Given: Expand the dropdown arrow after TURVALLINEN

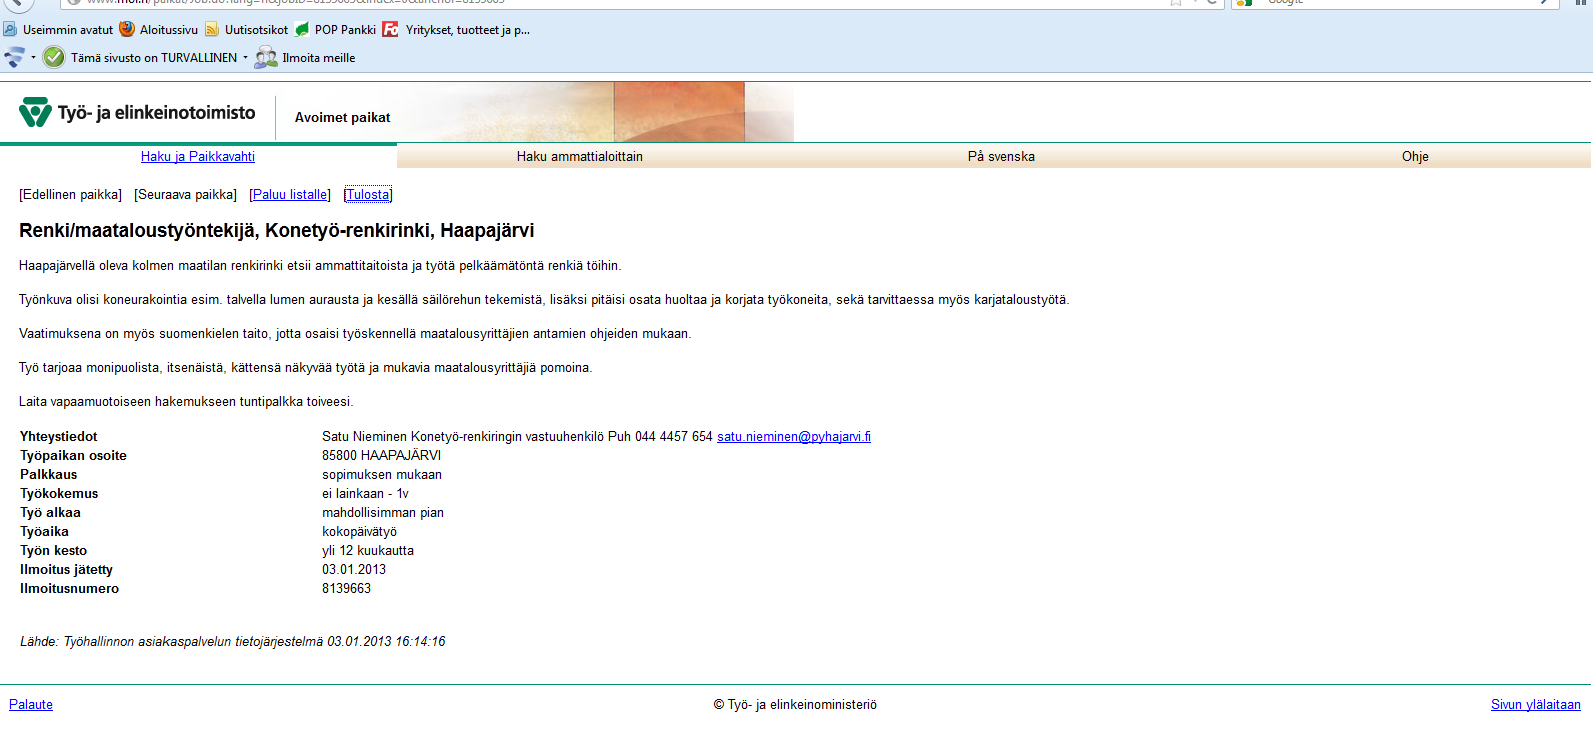Looking at the screenshot, I should [245, 58].
